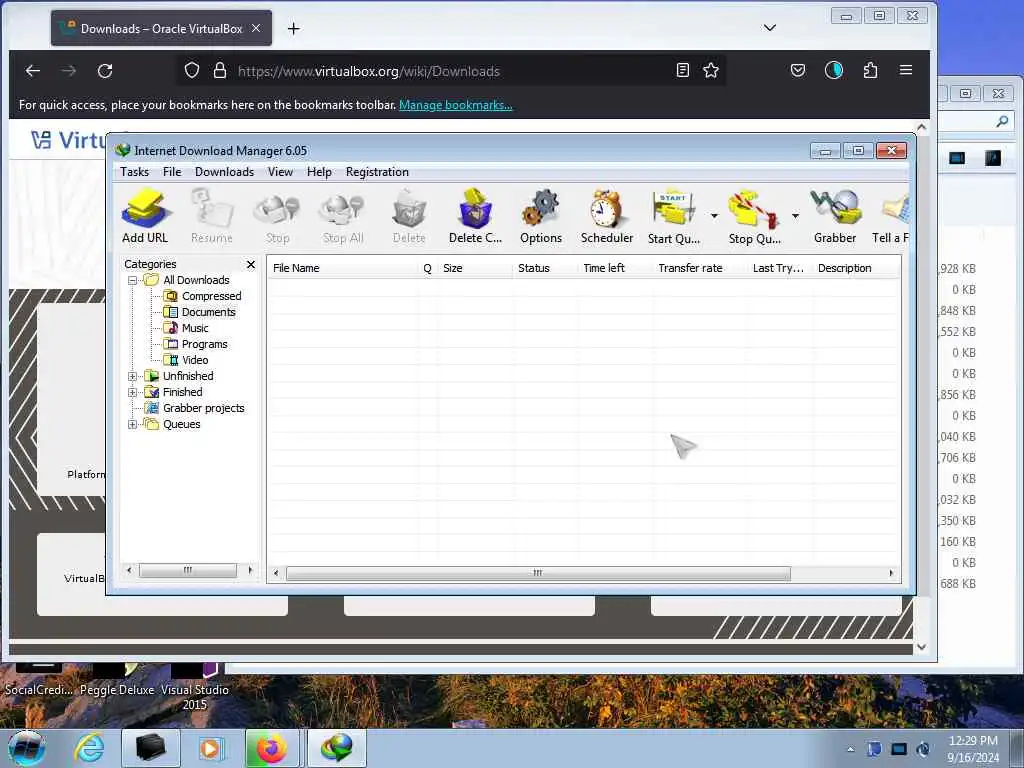Open the Firefox hamburger menu

point(906,70)
